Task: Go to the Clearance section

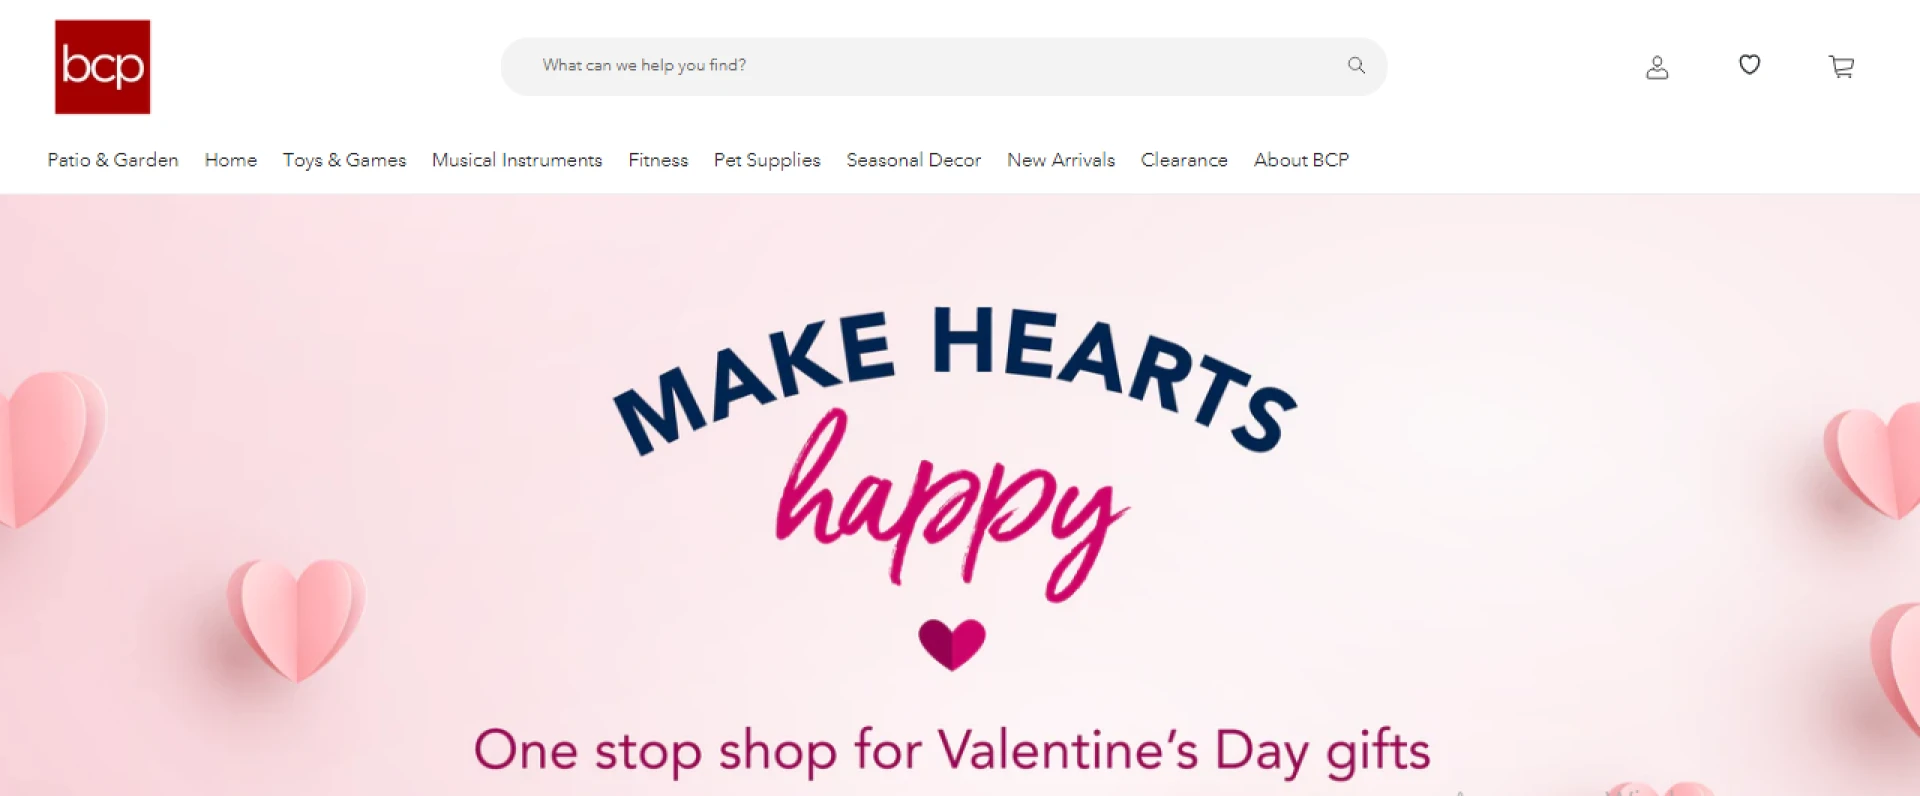Action: tap(1184, 160)
